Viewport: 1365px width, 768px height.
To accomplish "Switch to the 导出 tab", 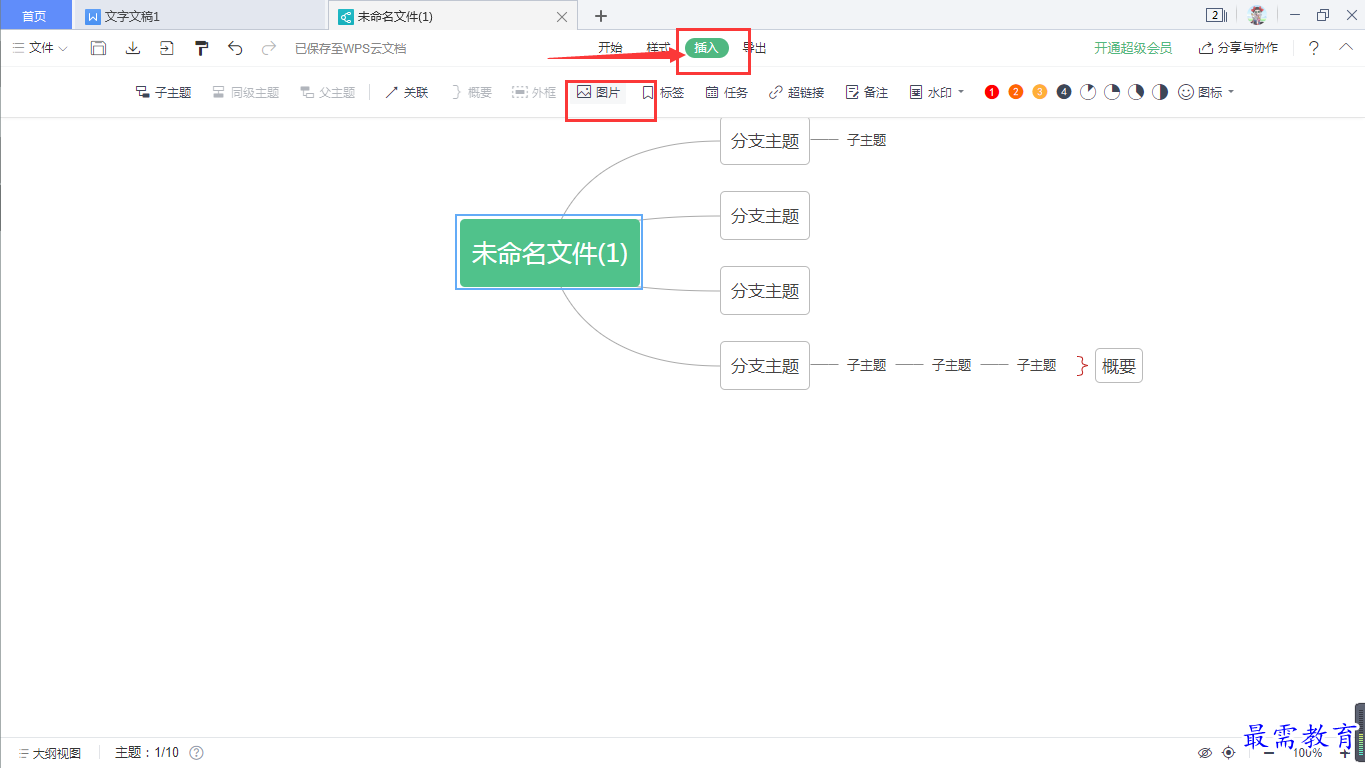I will (x=755, y=48).
